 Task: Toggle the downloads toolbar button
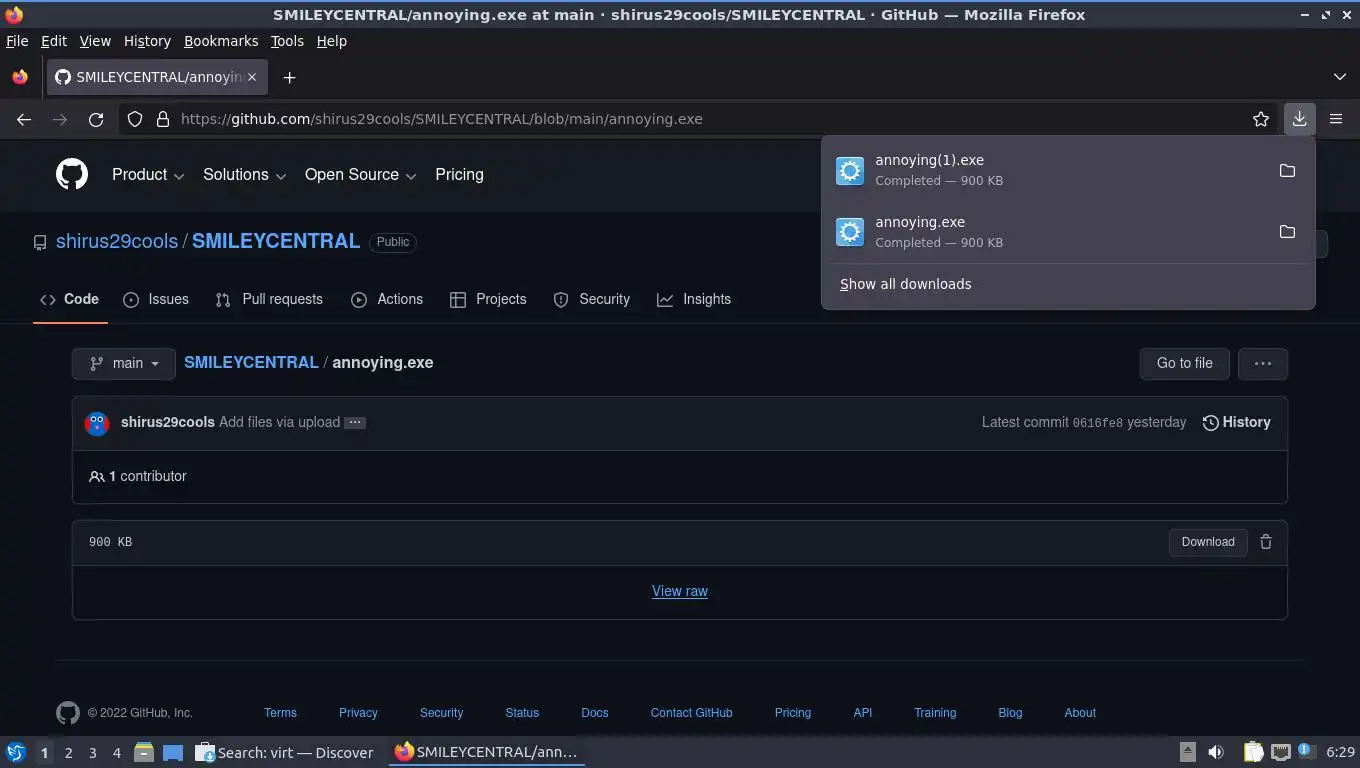pyautogui.click(x=1299, y=119)
